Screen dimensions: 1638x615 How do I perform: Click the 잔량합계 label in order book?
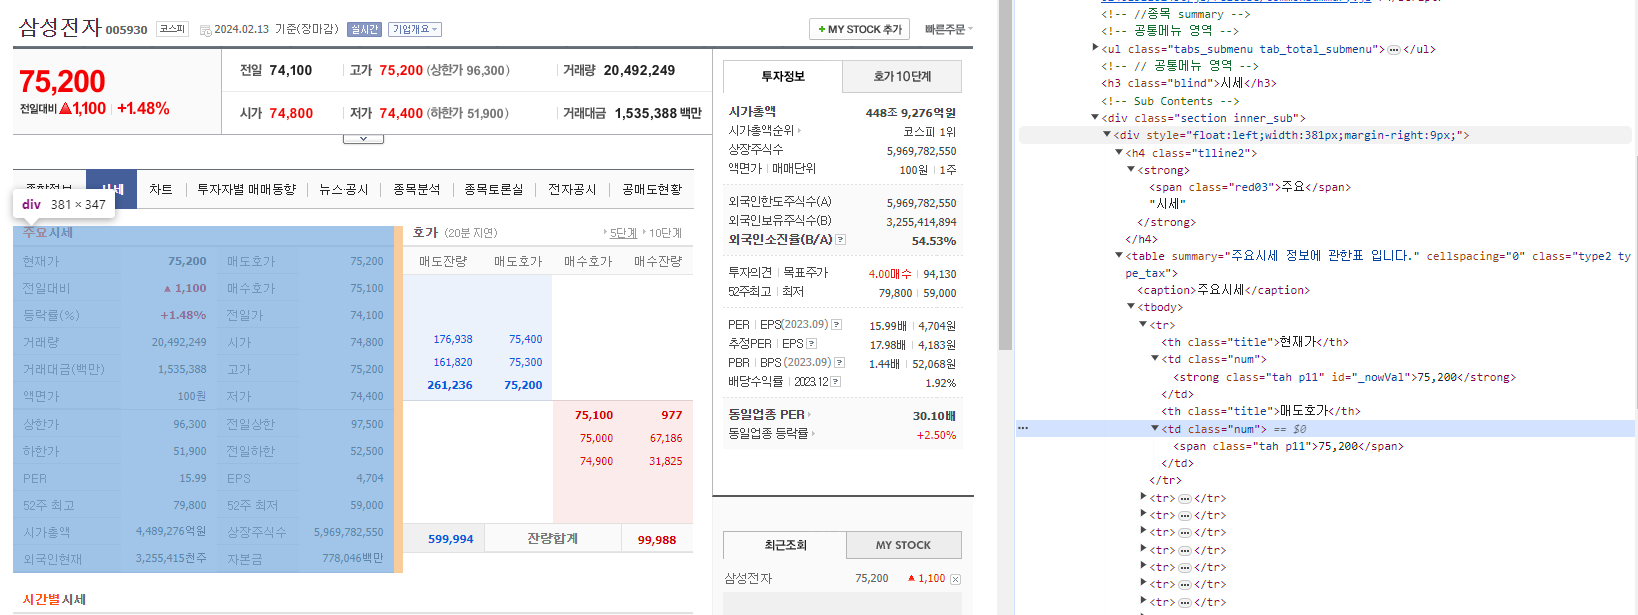pos(552,539)
